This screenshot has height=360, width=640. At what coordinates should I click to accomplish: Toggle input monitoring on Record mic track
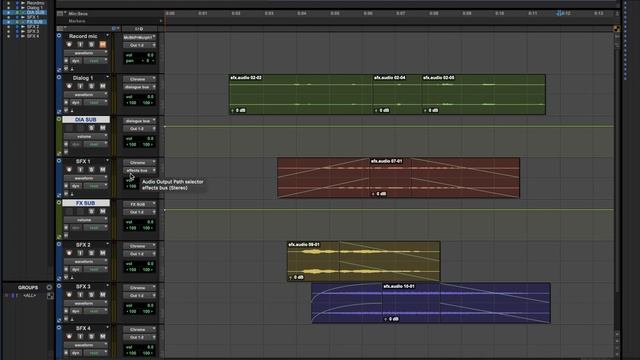(x=80, y=44)
